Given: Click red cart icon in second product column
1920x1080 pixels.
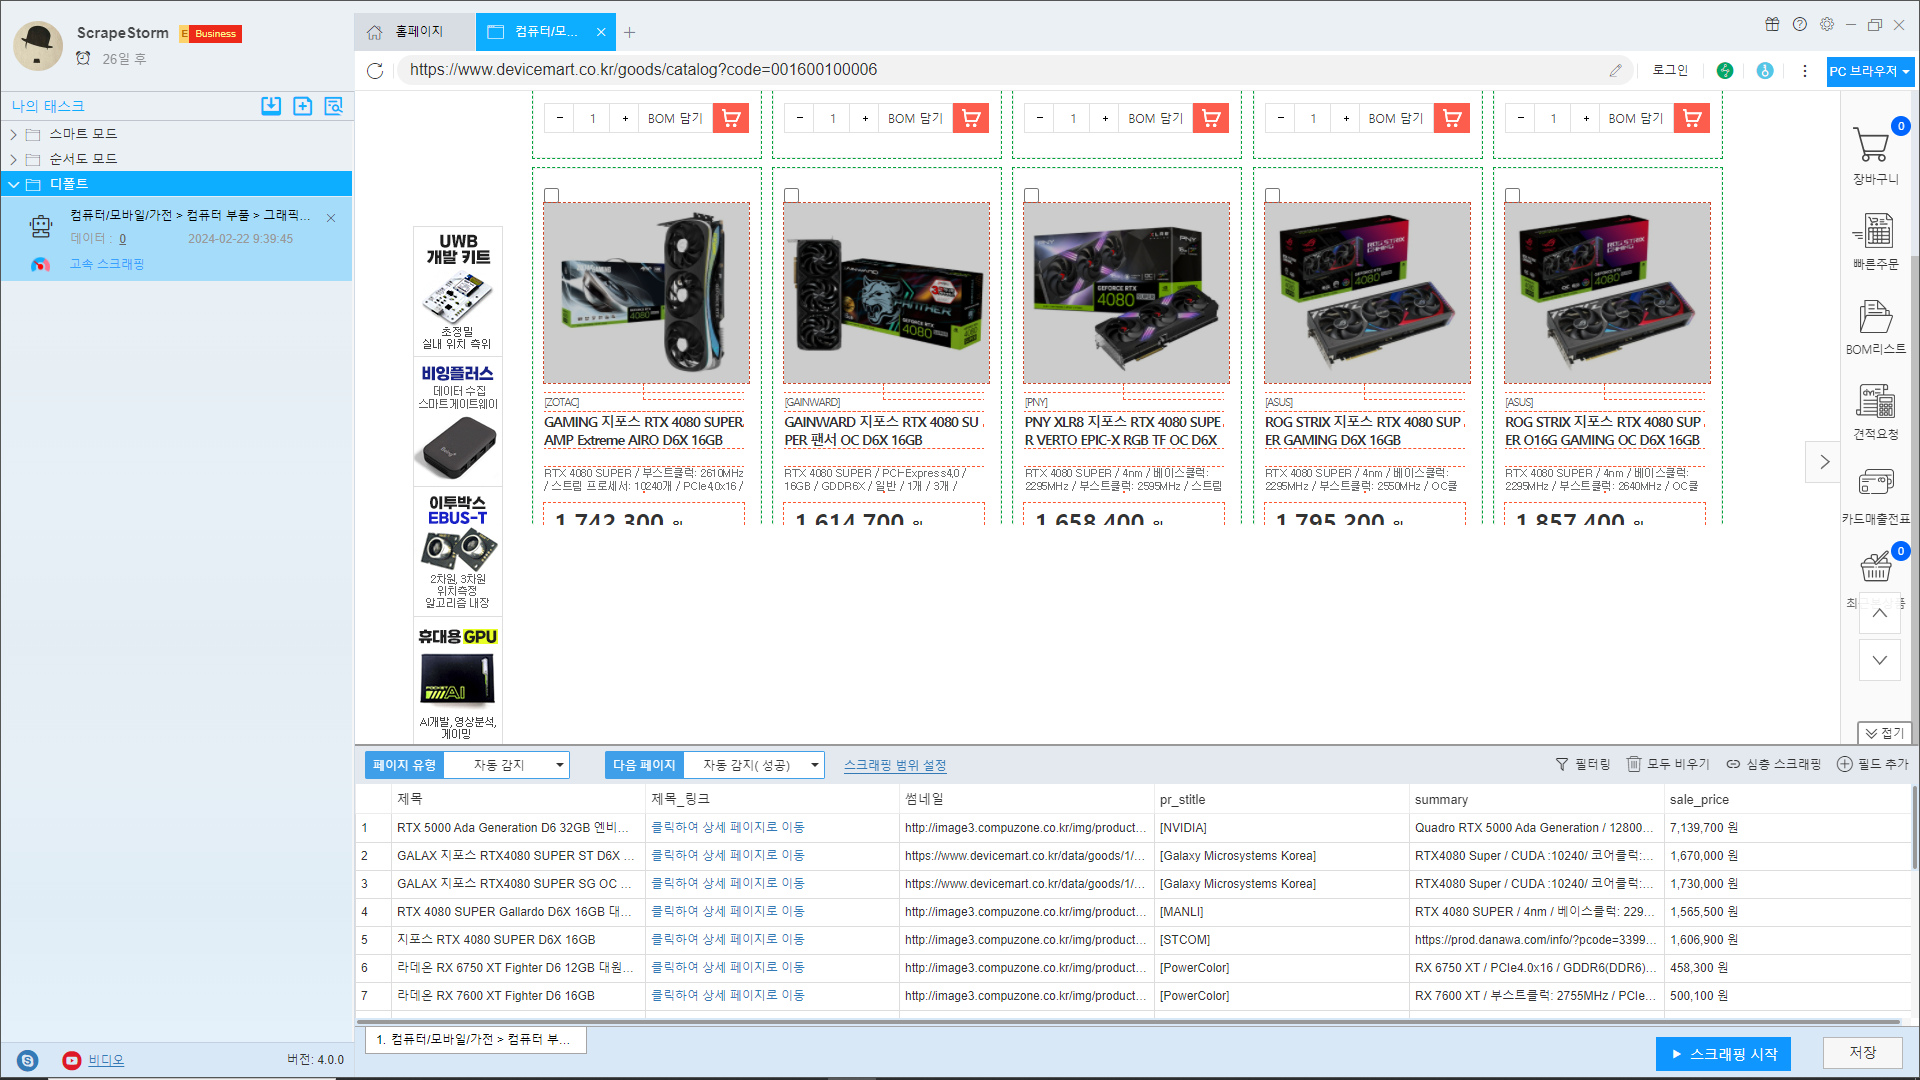Looking at the screenshot, I should pos(971,119).
